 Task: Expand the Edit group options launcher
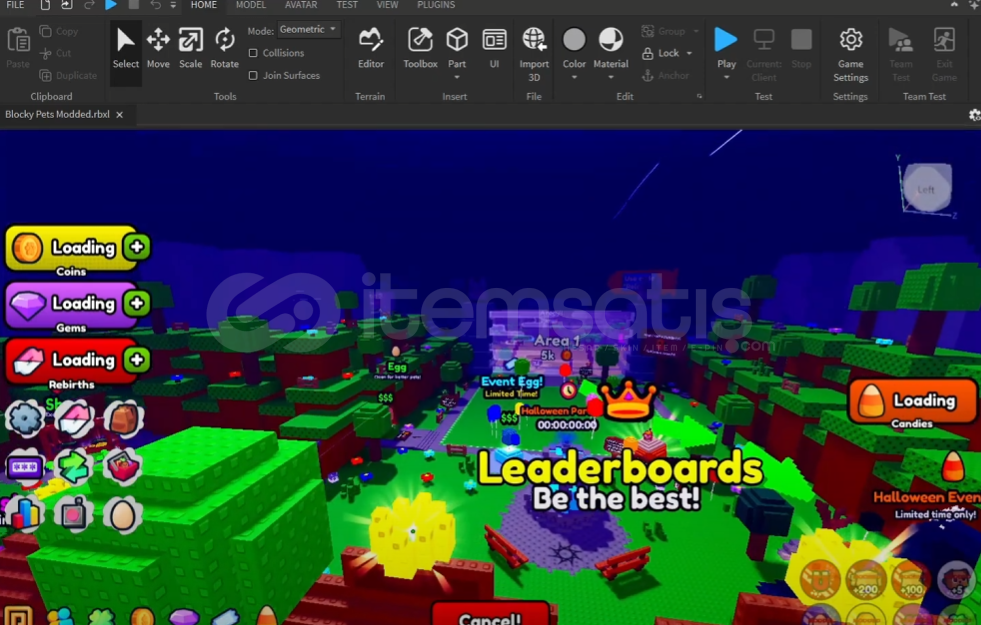699,96
